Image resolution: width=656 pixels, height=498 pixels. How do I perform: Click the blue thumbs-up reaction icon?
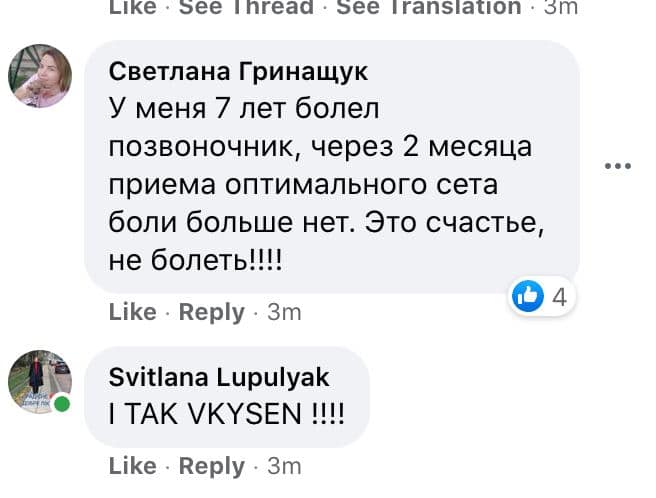point(527,295)
